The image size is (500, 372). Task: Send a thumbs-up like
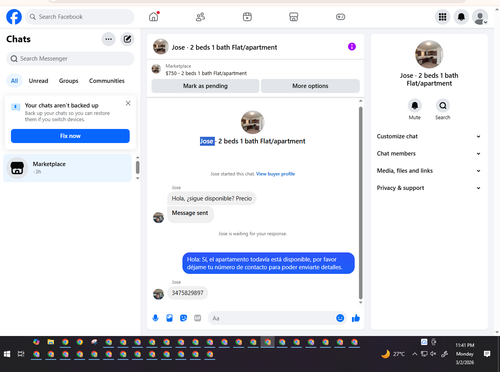[x=356, y=318]
